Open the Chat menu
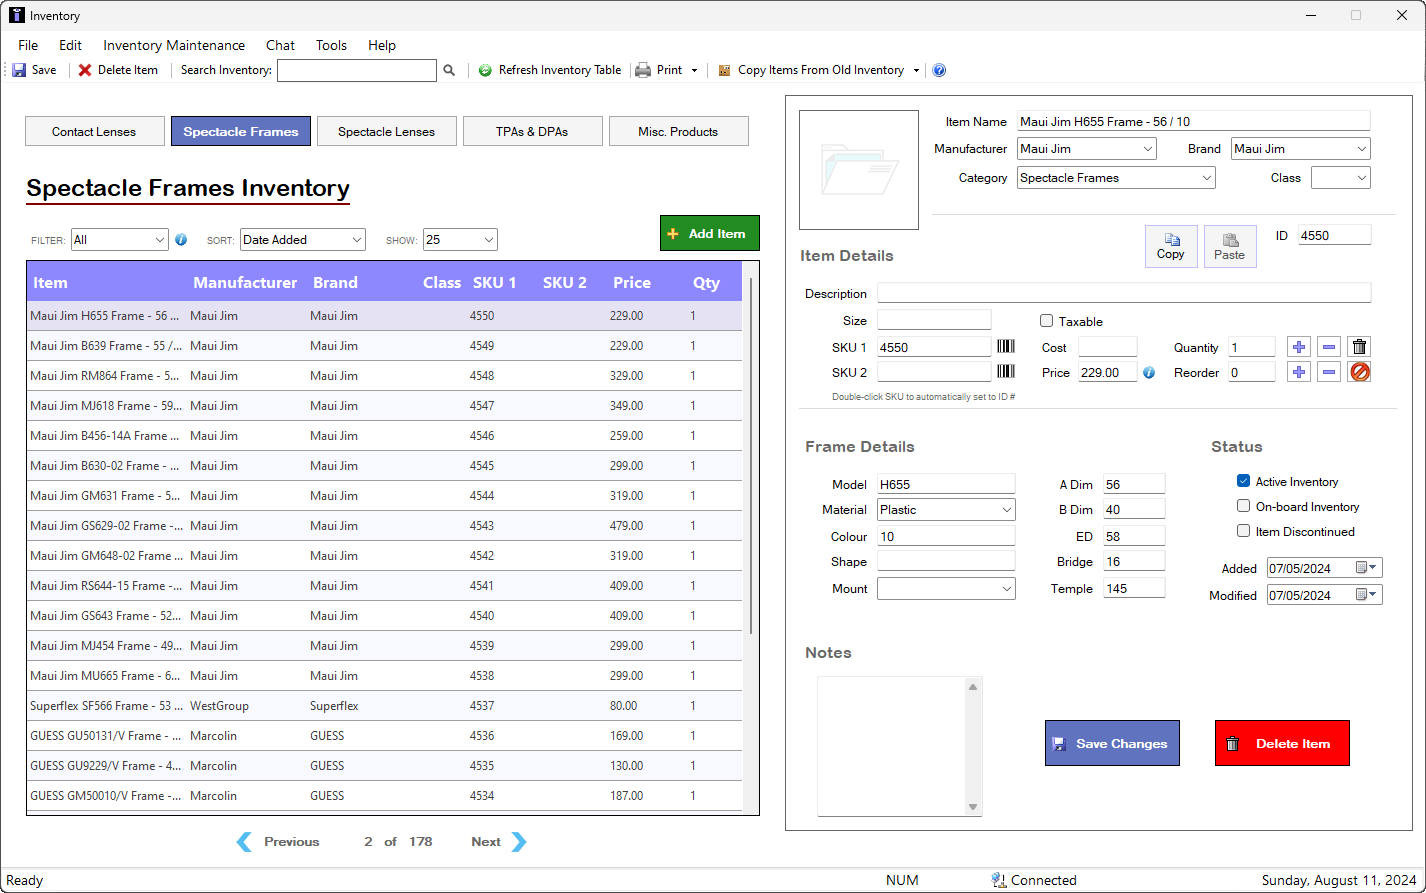Image resolution: width=1426 pixels, height=893 pixels. pyautogui.click(x=280, y=45)
